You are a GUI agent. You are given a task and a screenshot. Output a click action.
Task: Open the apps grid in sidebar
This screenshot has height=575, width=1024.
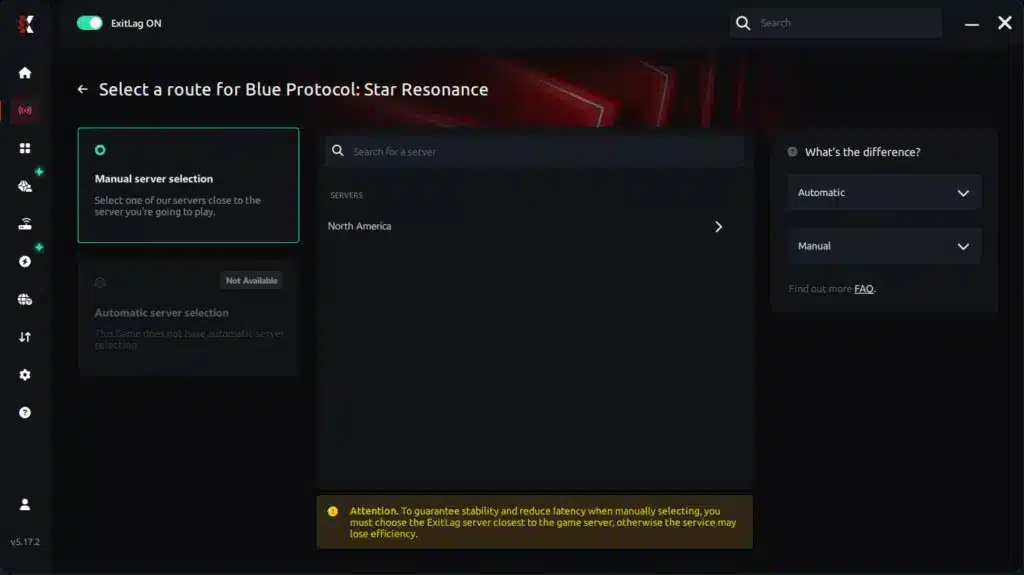[x=25, y=148]
